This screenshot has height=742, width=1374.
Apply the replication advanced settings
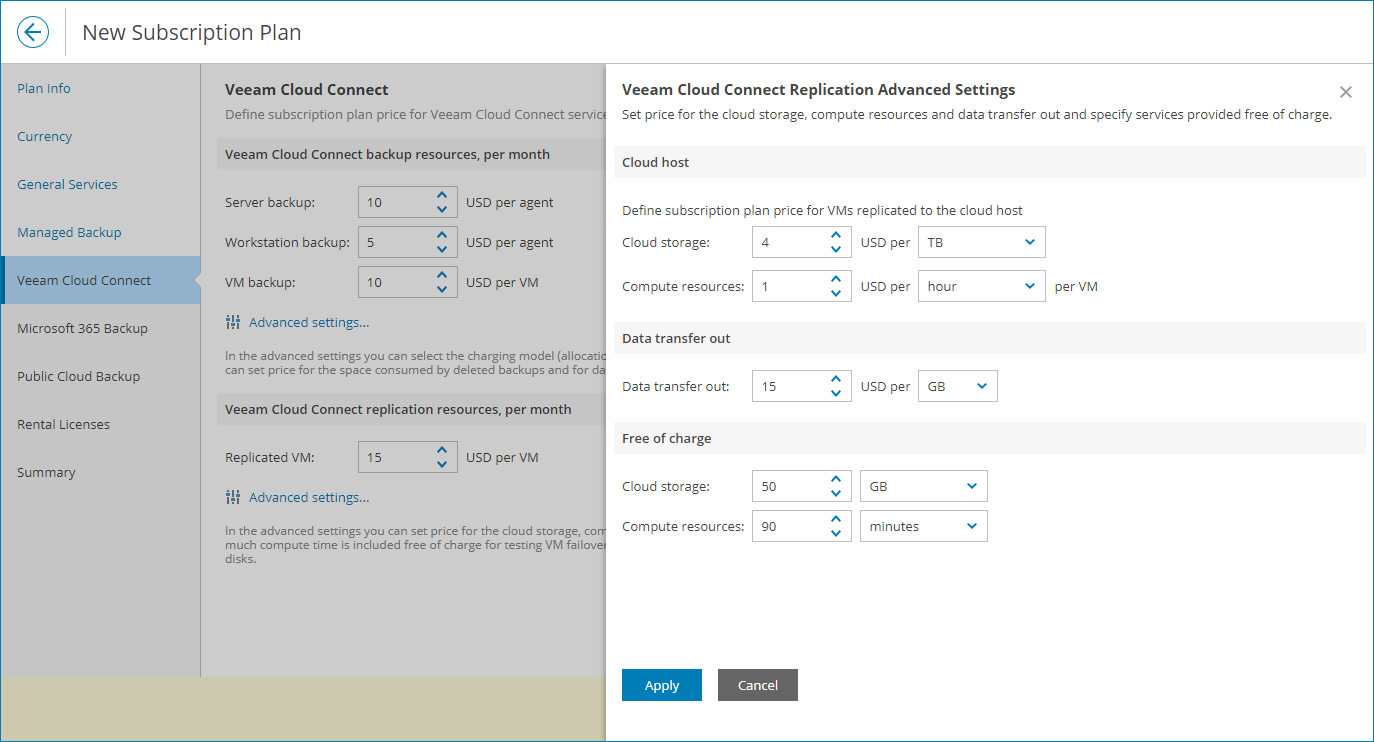(661, 684)
